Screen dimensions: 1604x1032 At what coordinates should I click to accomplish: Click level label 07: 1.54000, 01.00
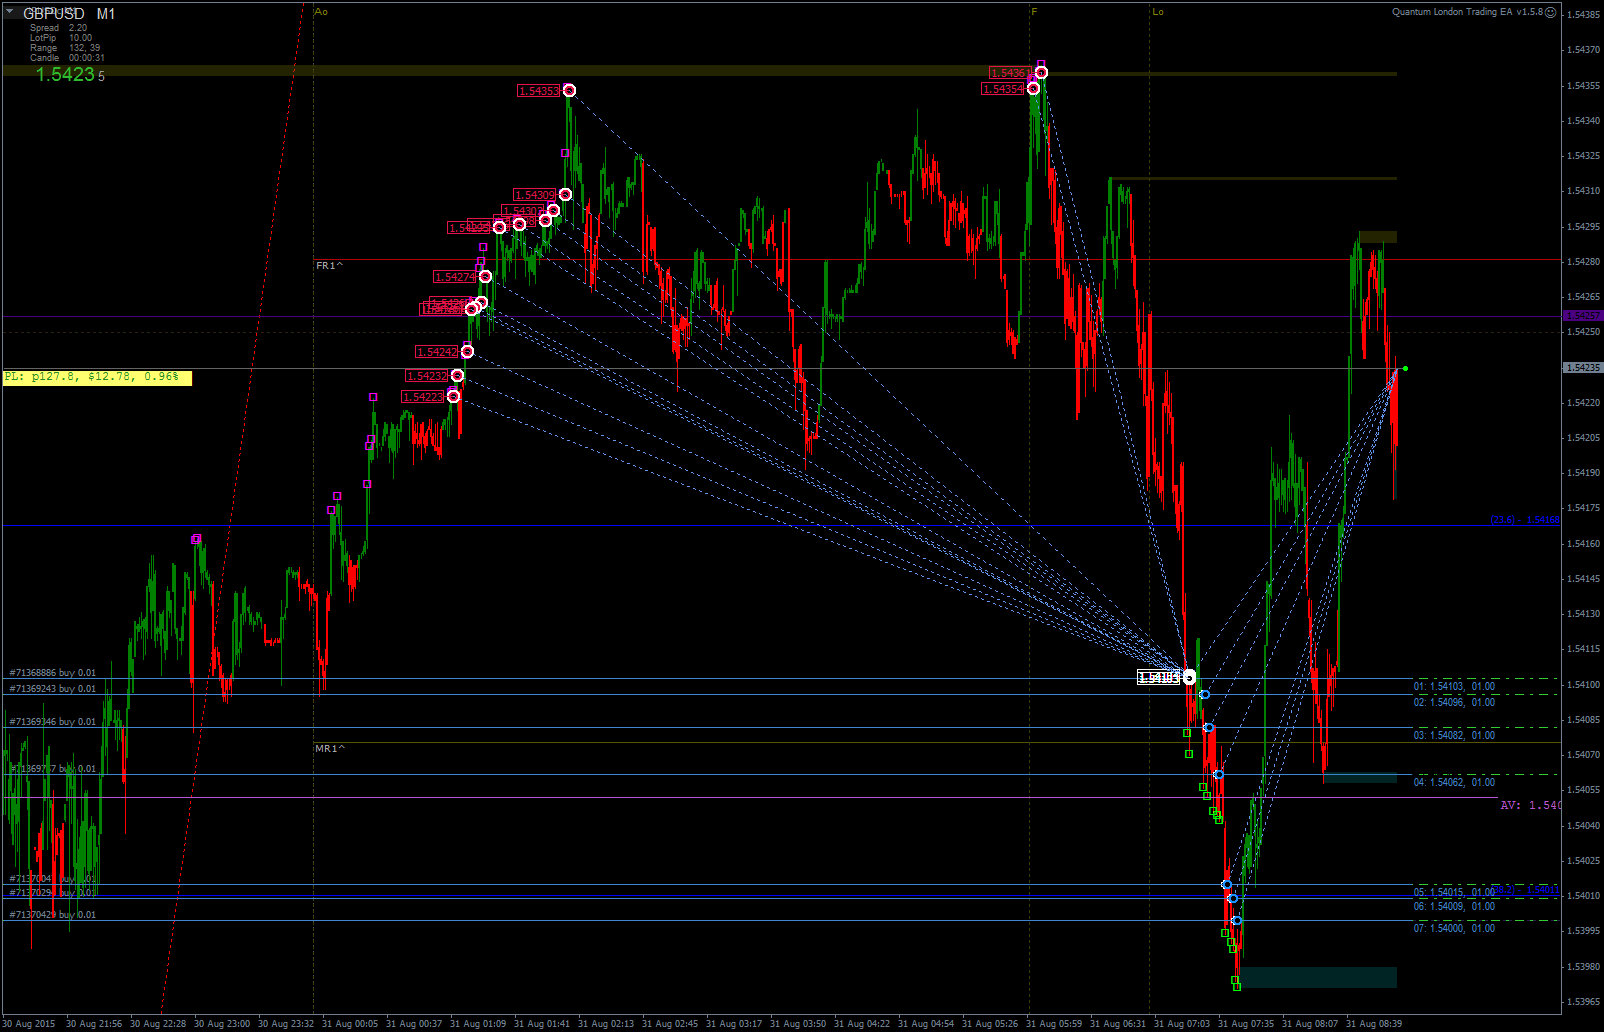pos(1454,928)
